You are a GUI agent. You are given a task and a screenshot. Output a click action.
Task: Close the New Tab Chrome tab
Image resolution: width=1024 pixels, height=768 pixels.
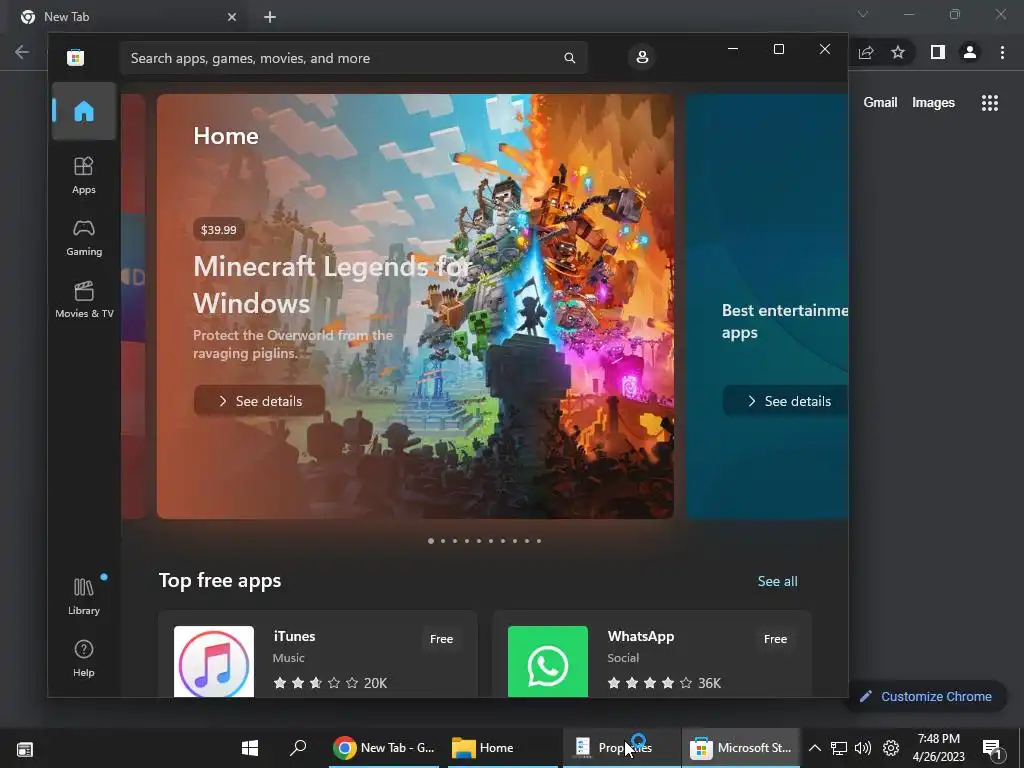tap(232, 17)
